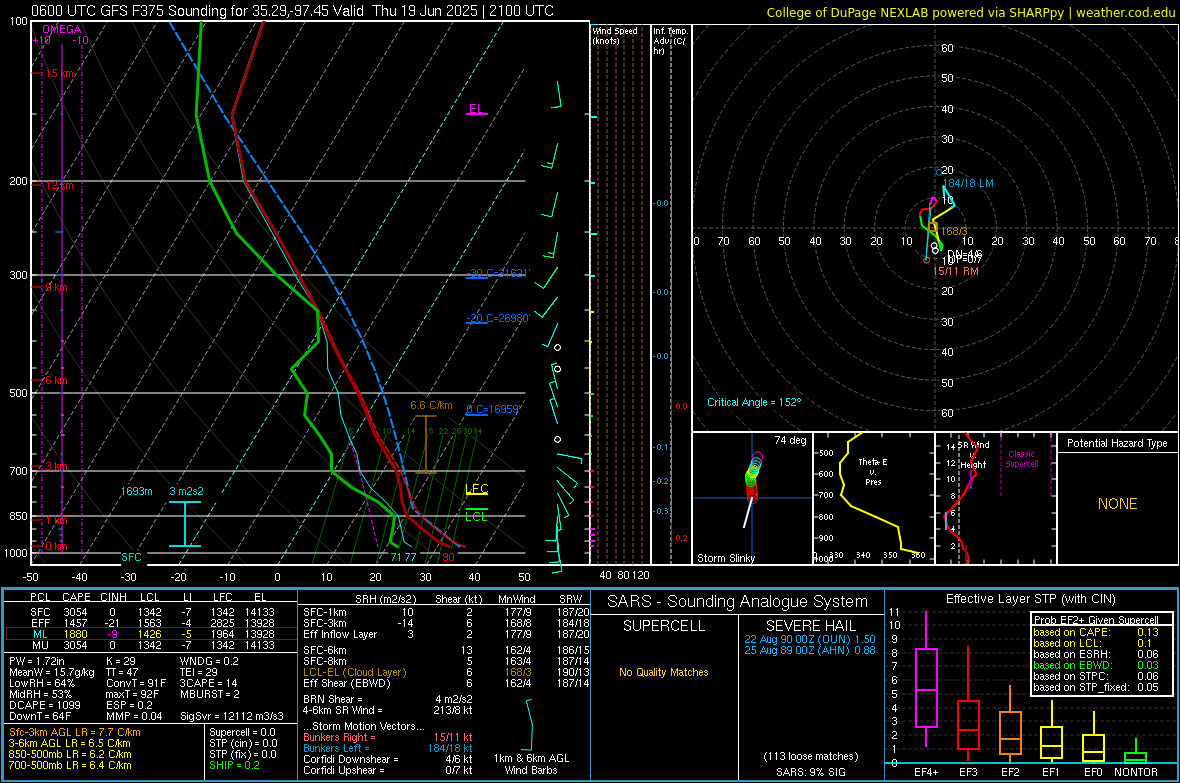
Task: Click the Wind Speed (knots) panel header
Action: pos(615,35)
